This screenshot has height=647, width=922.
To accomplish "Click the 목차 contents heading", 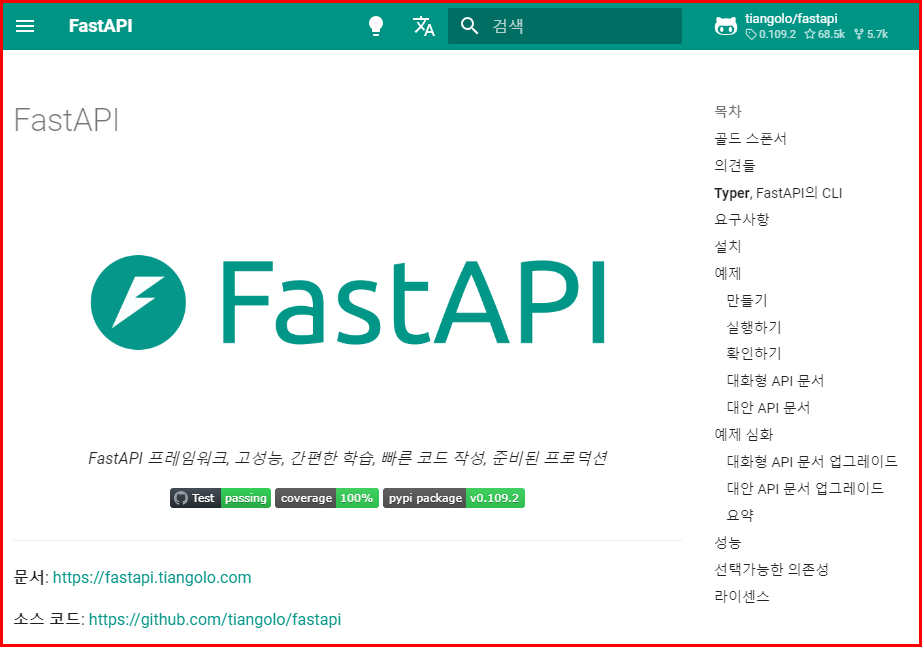I will coord(727,112).
